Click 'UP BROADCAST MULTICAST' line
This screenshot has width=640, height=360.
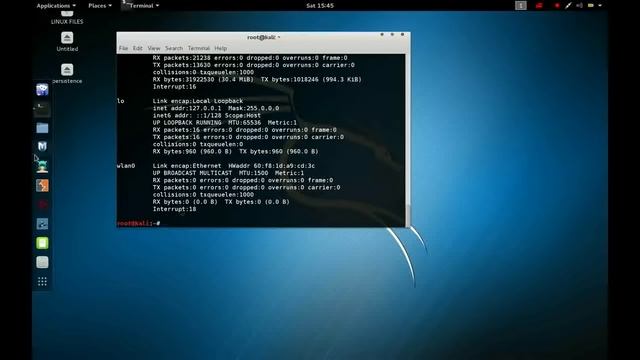(228, 173)
